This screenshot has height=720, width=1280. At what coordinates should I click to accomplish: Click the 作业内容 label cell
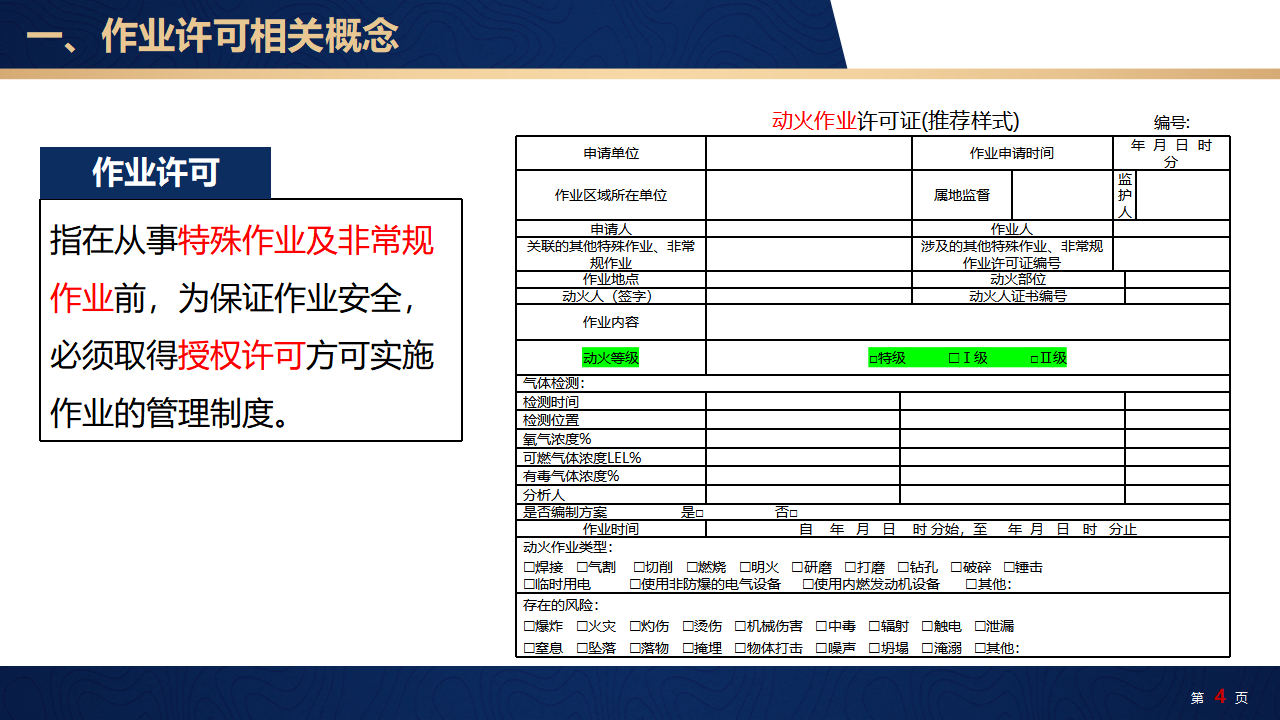point(611,322)
